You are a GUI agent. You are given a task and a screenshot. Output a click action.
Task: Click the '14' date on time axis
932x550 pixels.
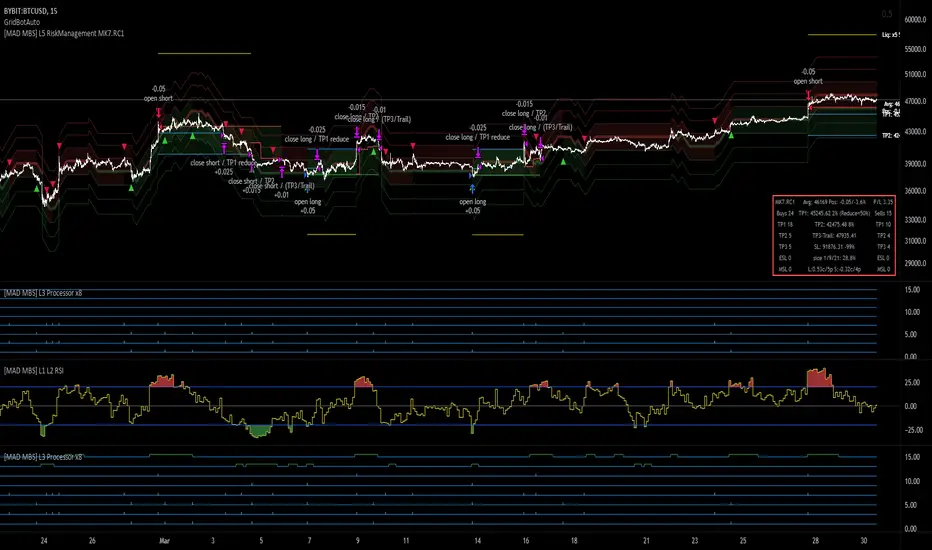click(477, 540)
